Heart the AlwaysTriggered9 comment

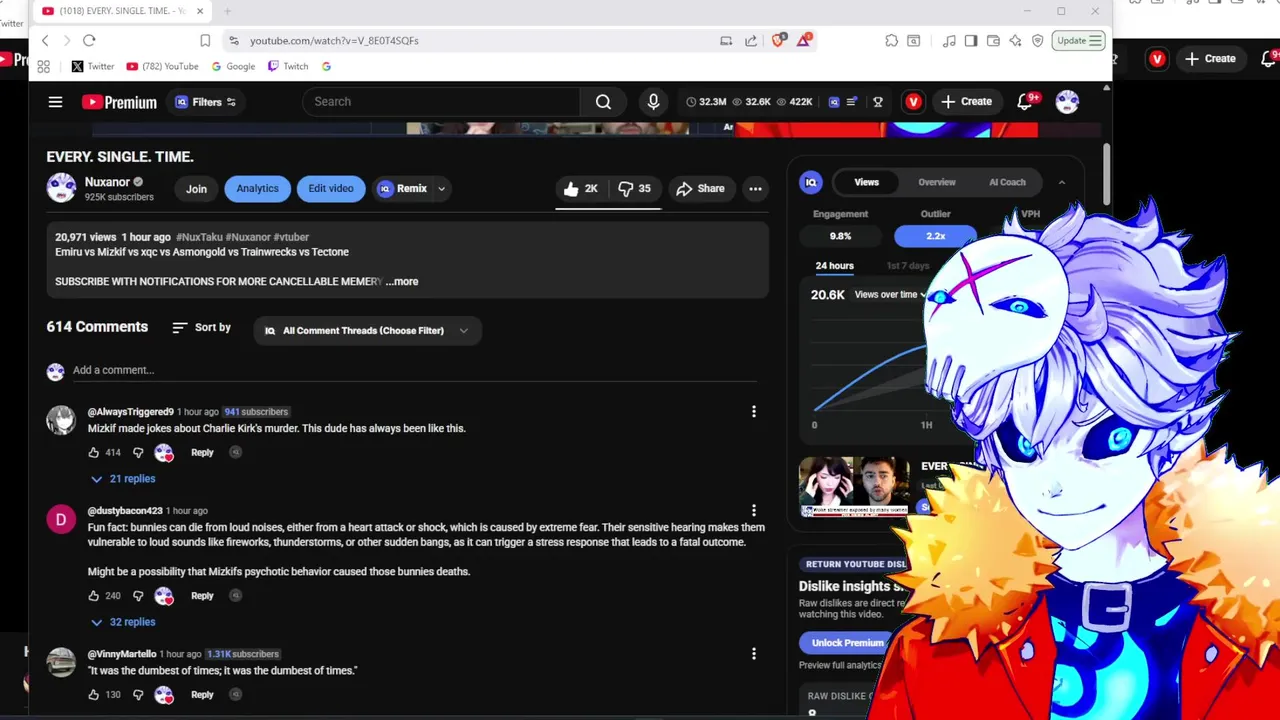point(164,453)
